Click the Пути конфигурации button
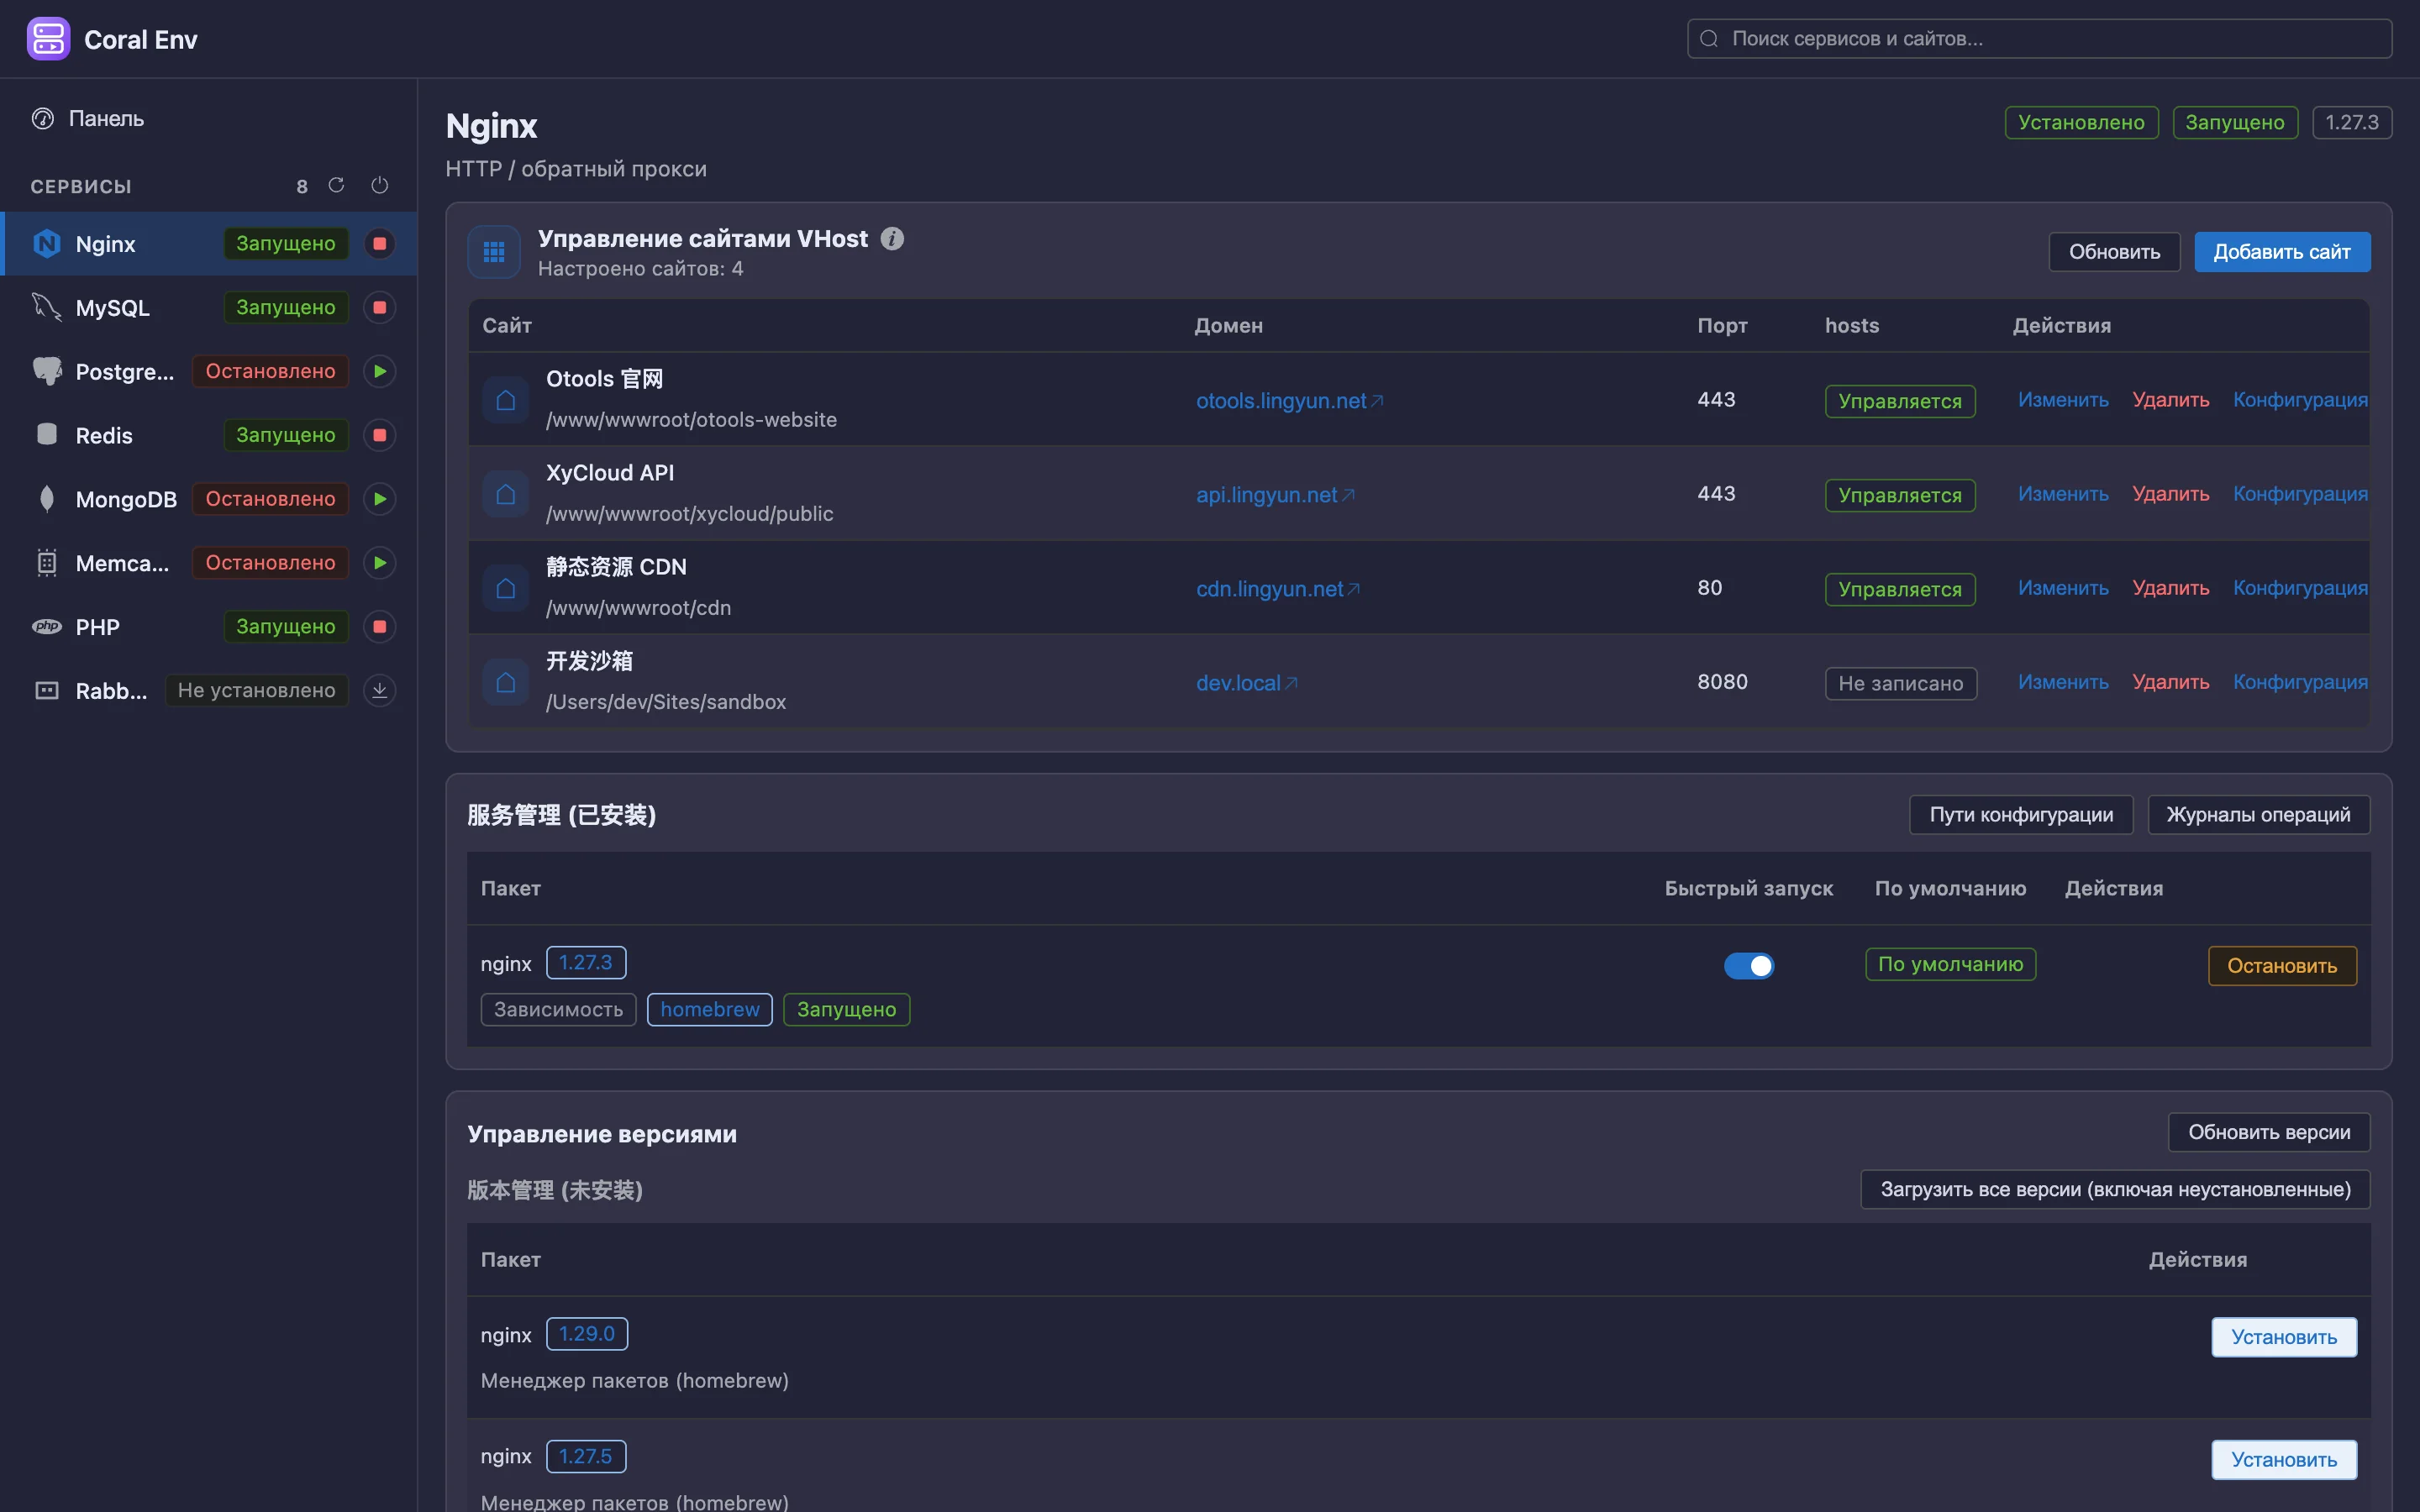The image size is (2420, 1512). (2021, 815)
